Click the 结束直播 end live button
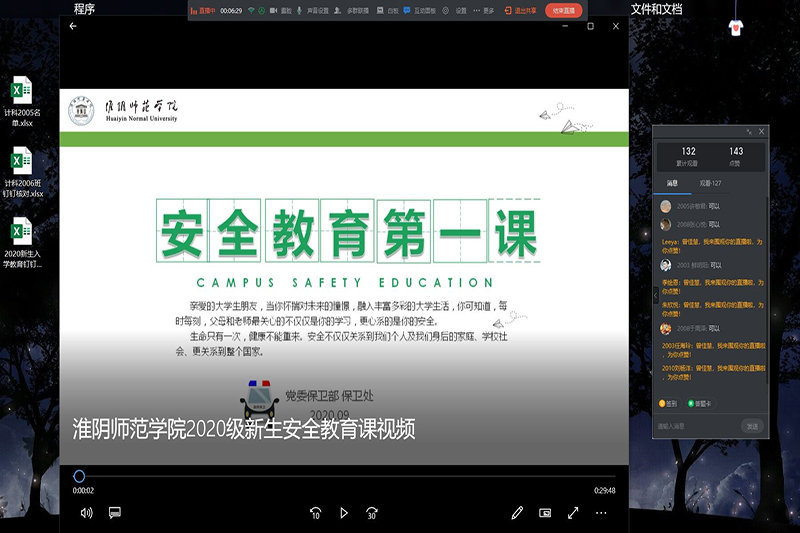The height and width of the screenshot is (533, 800). coord(564,10)
